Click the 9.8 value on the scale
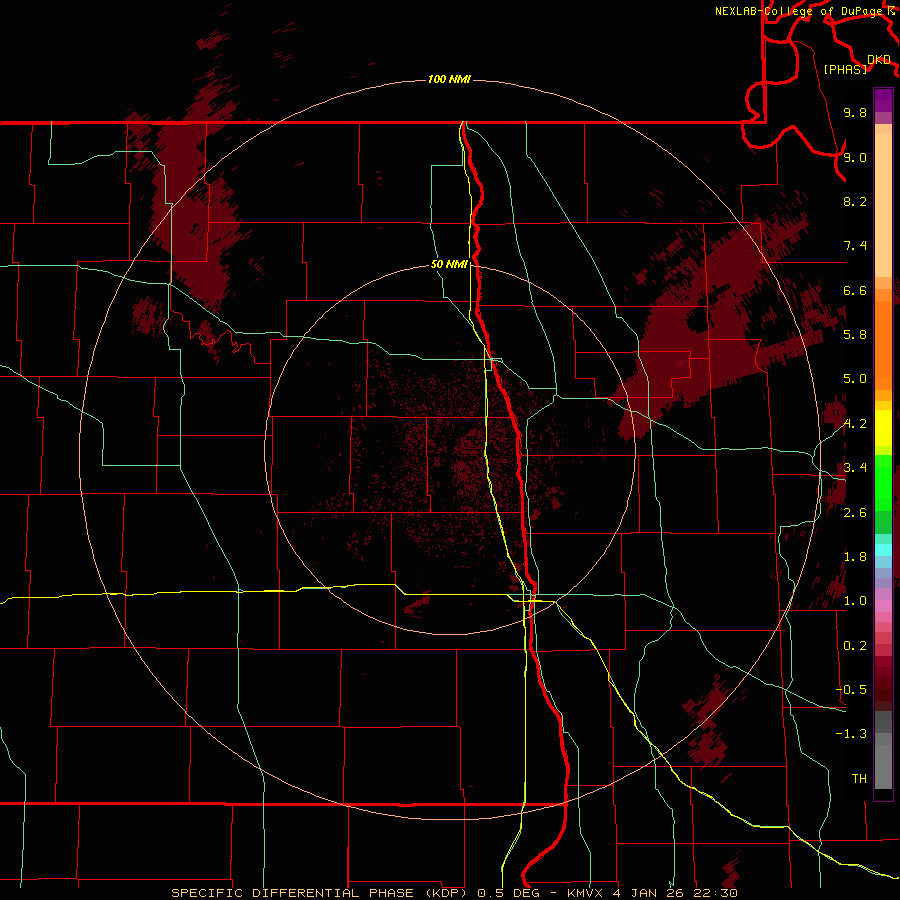900x900 pixels. coord(855,112)
